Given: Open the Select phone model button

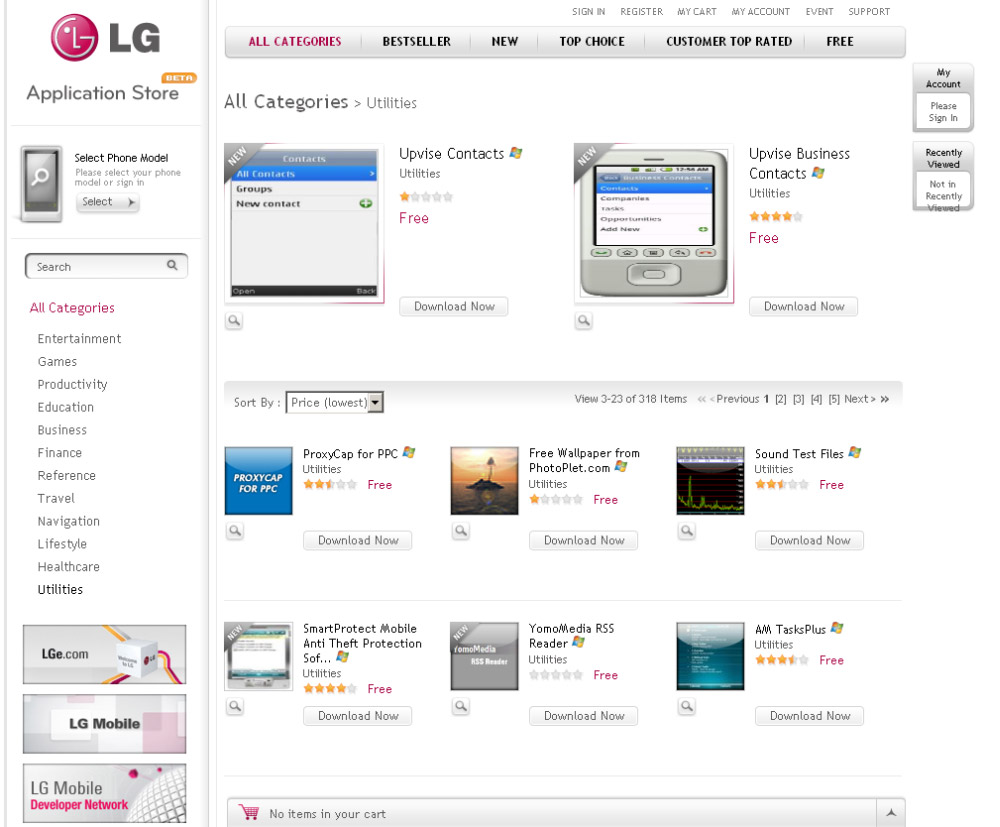Looking at the screenshot, I should pos(107,202).
